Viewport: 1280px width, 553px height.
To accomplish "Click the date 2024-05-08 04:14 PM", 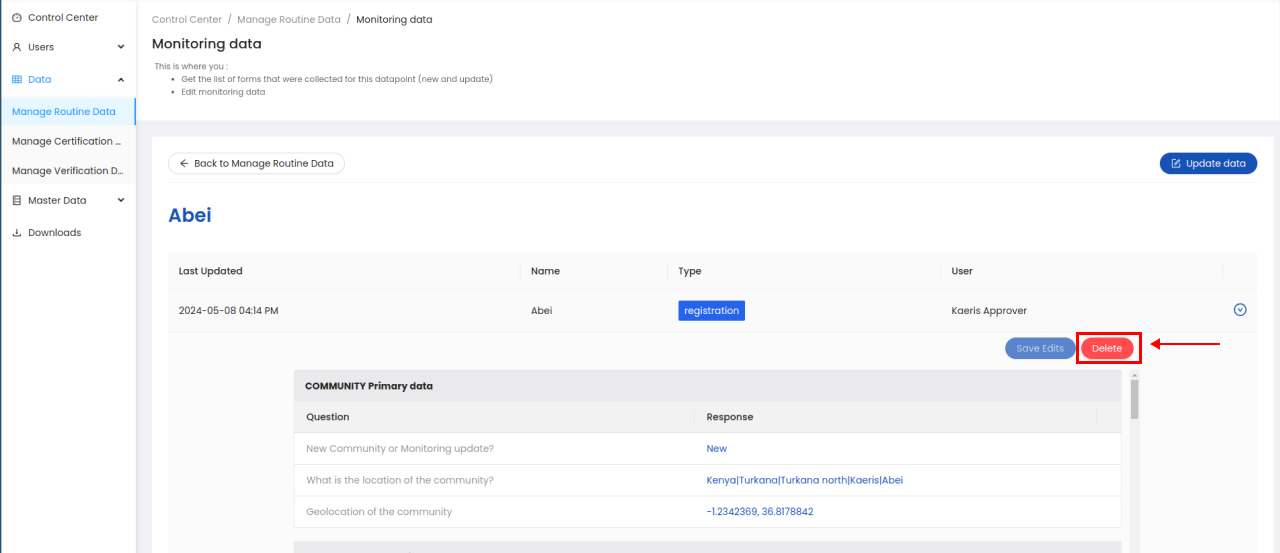I will [x=228, y=311].
